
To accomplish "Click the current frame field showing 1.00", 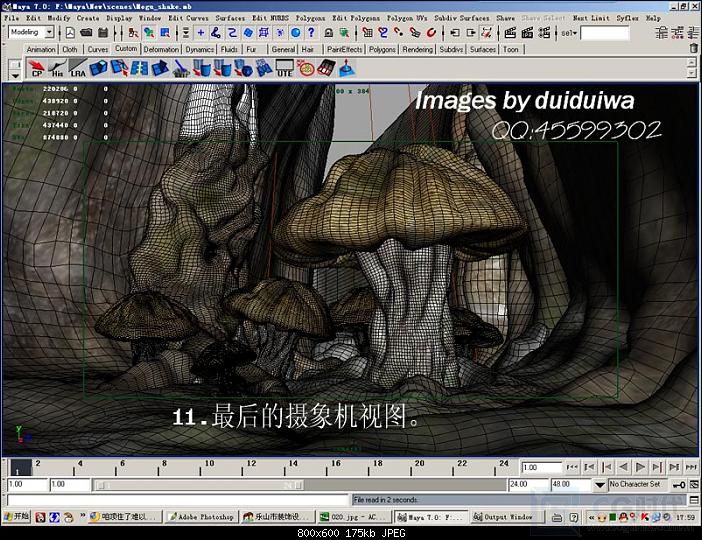I will (541, 467).
